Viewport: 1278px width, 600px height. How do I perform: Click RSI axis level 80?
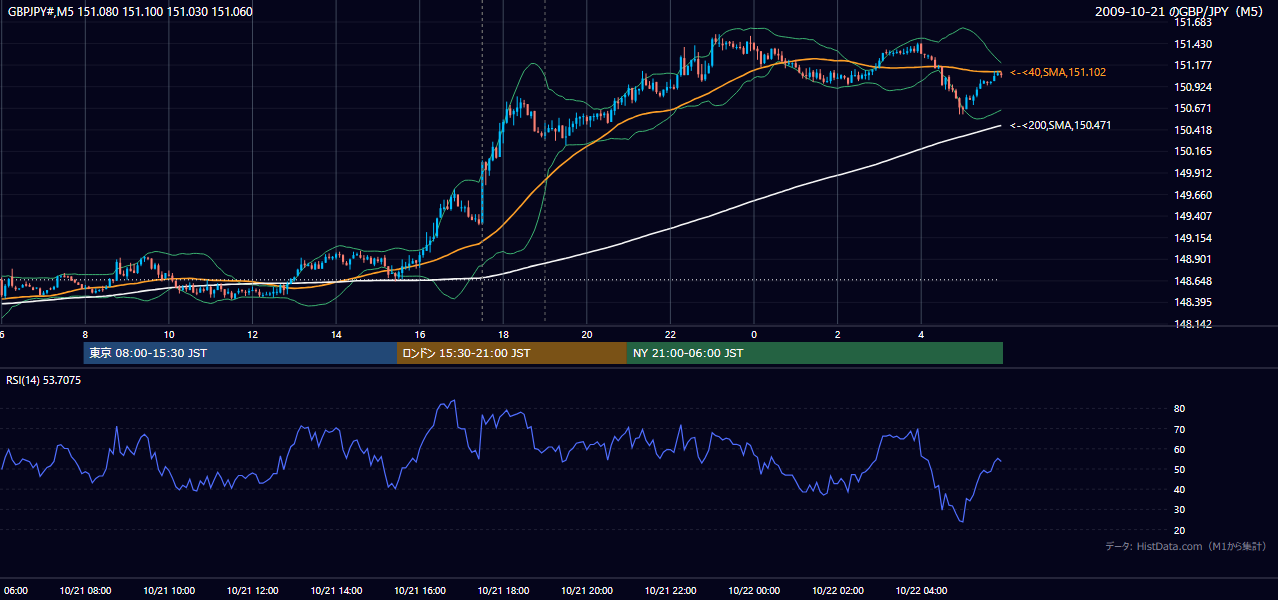click(1180, 409)
